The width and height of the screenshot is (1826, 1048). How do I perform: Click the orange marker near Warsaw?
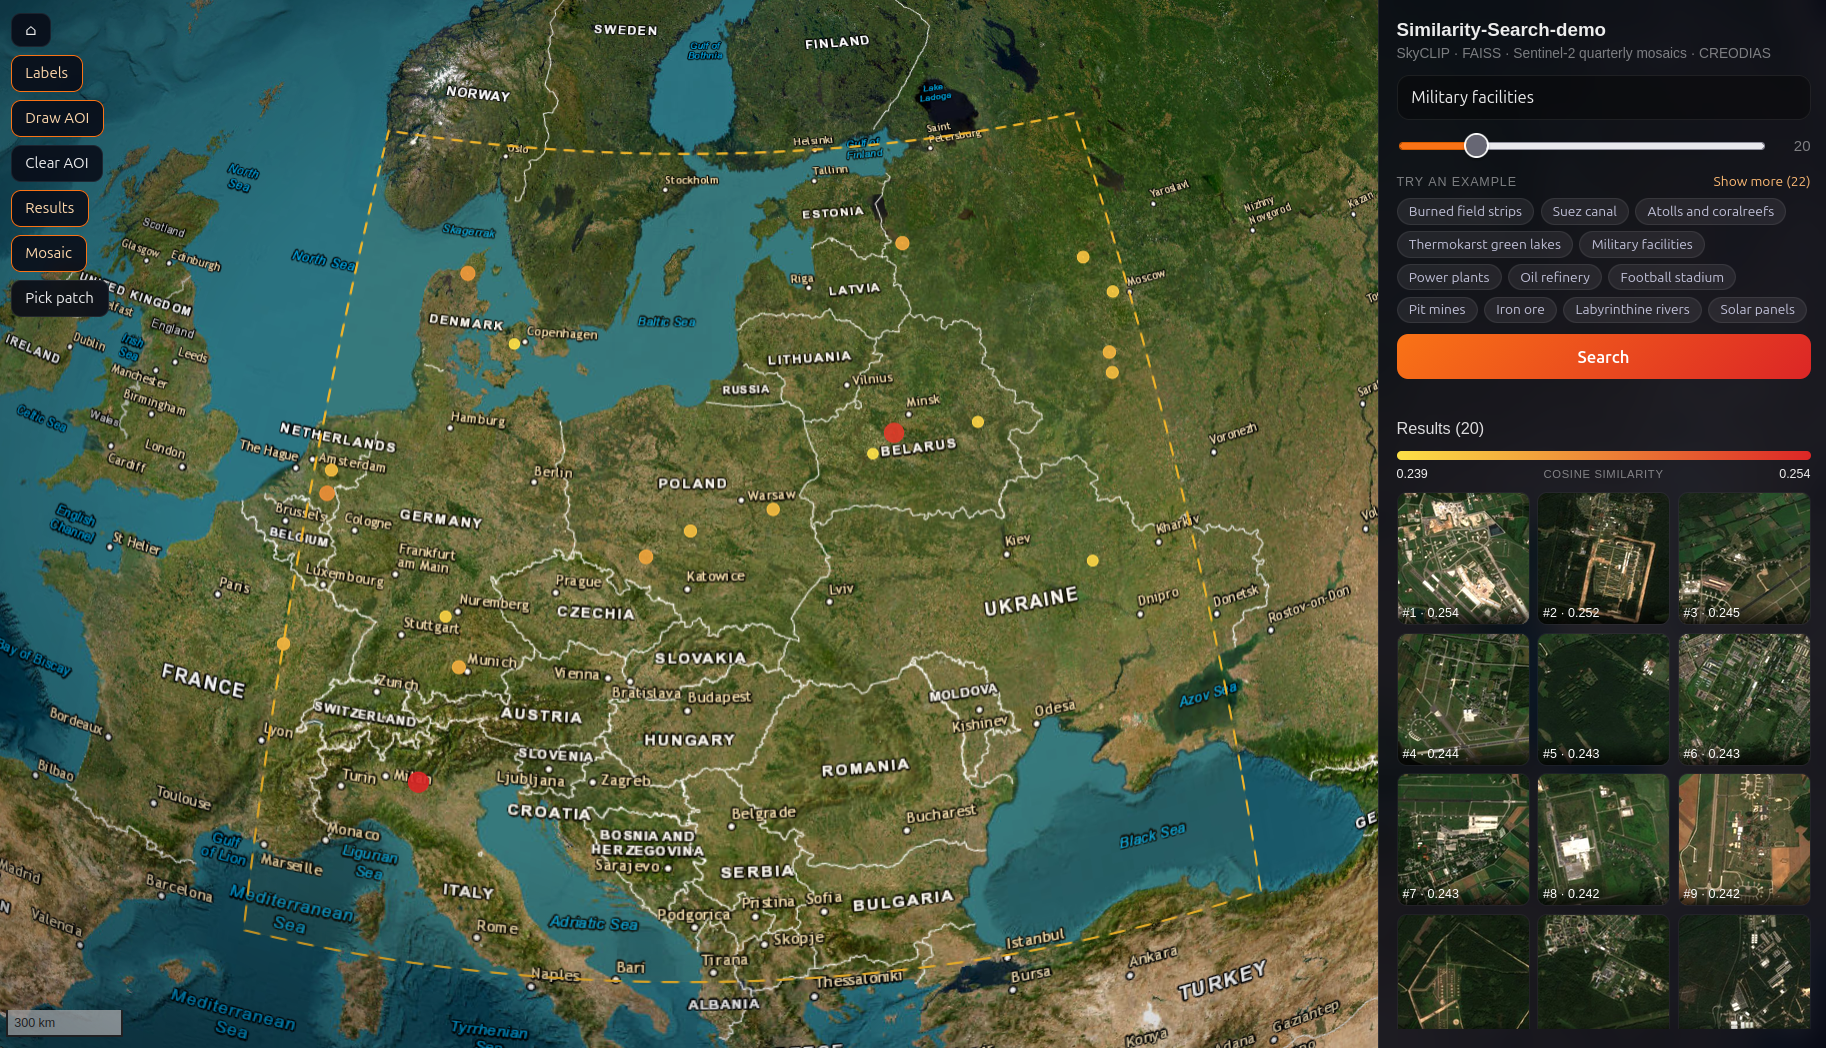(773, 509)
